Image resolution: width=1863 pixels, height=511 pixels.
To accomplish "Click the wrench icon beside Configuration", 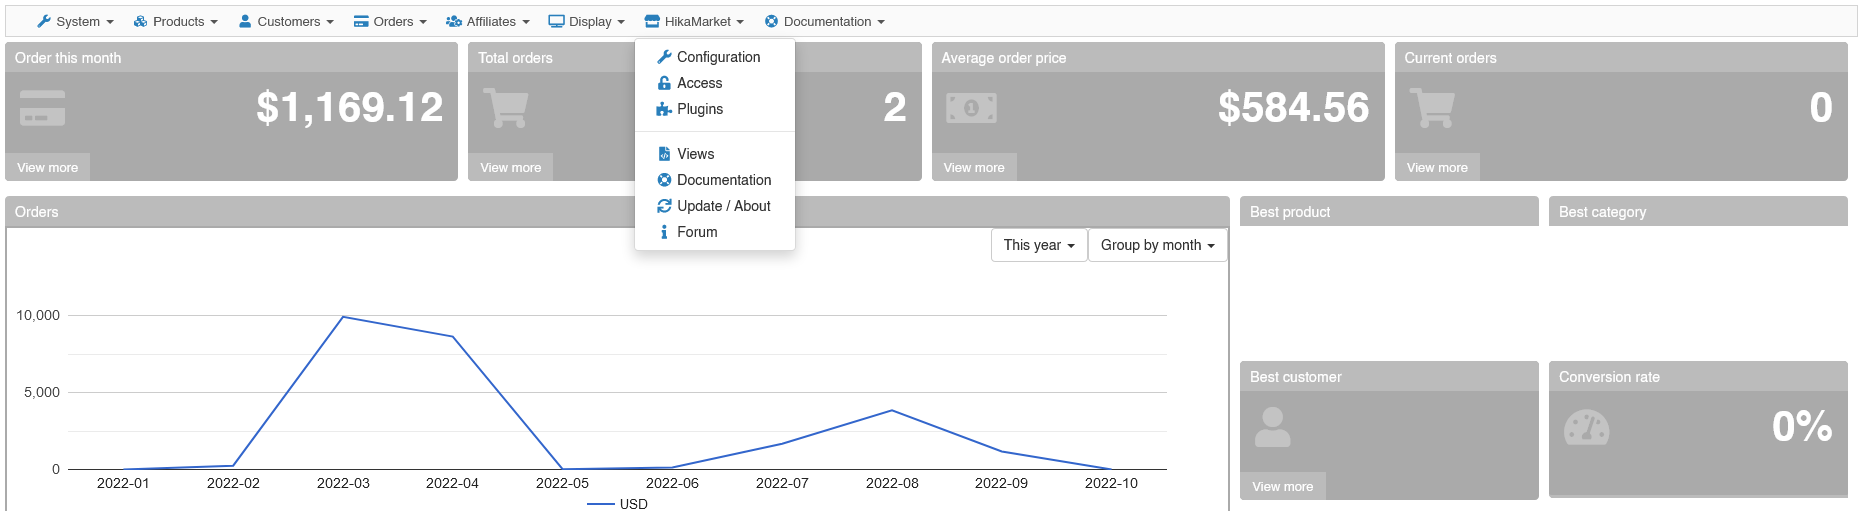I will pos(664,57).
